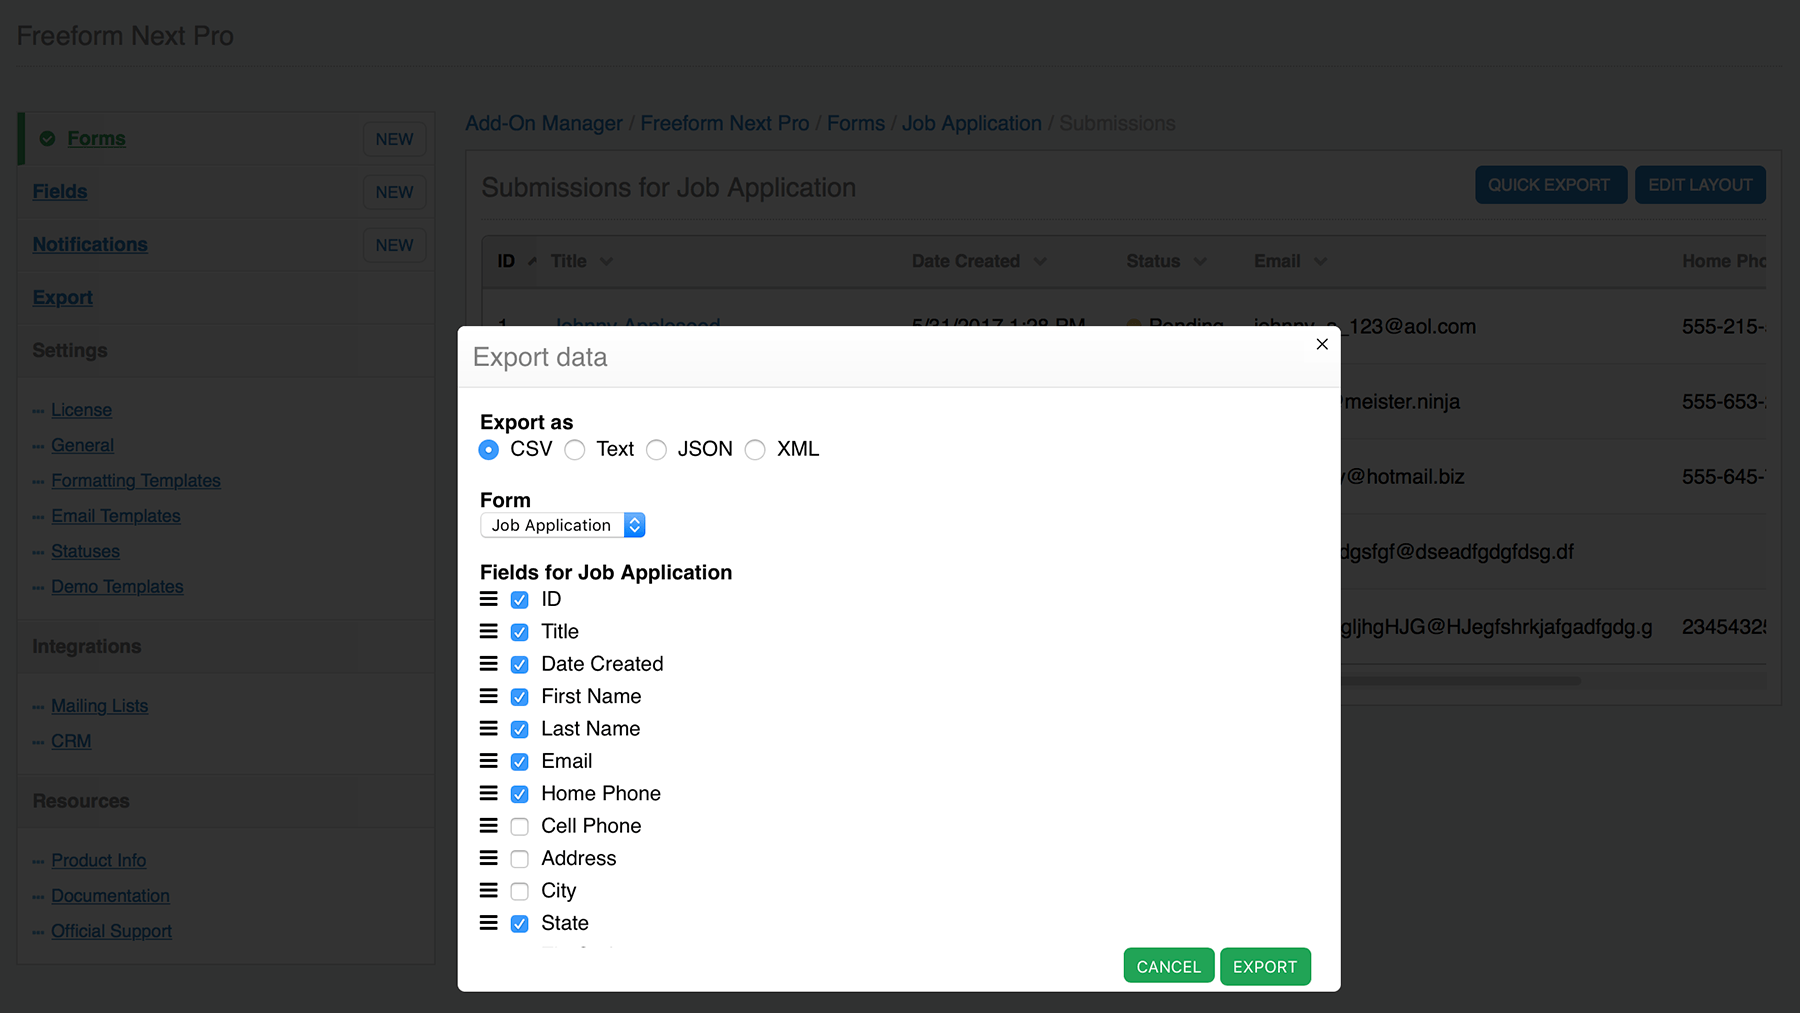Toggle the Email column sort chevron
Image resolution: width=1800 pixels, height=1013 pixels.
pos(1318,261)
